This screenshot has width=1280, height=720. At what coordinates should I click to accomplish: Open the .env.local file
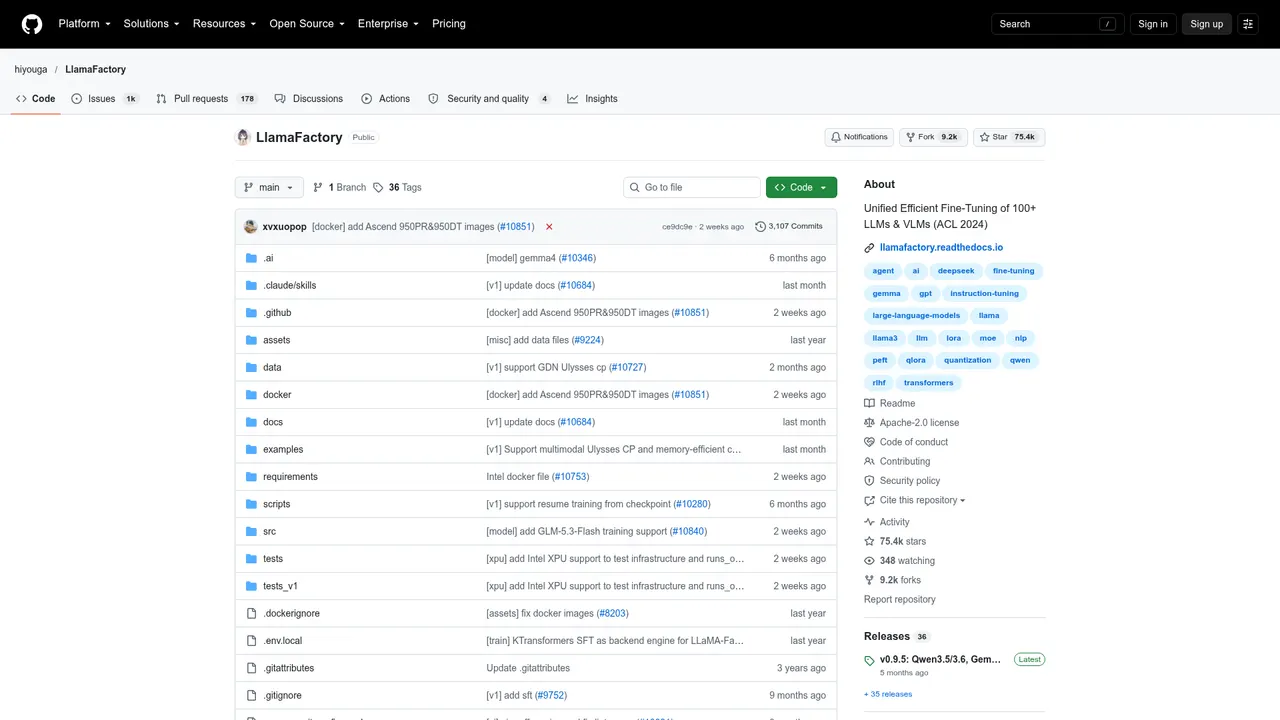(282, 641)
